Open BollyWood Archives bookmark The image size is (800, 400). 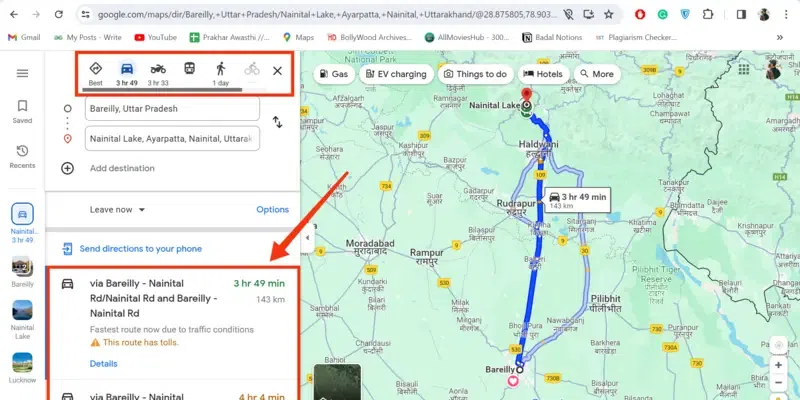pyautogui.click(x=369, y=37)
